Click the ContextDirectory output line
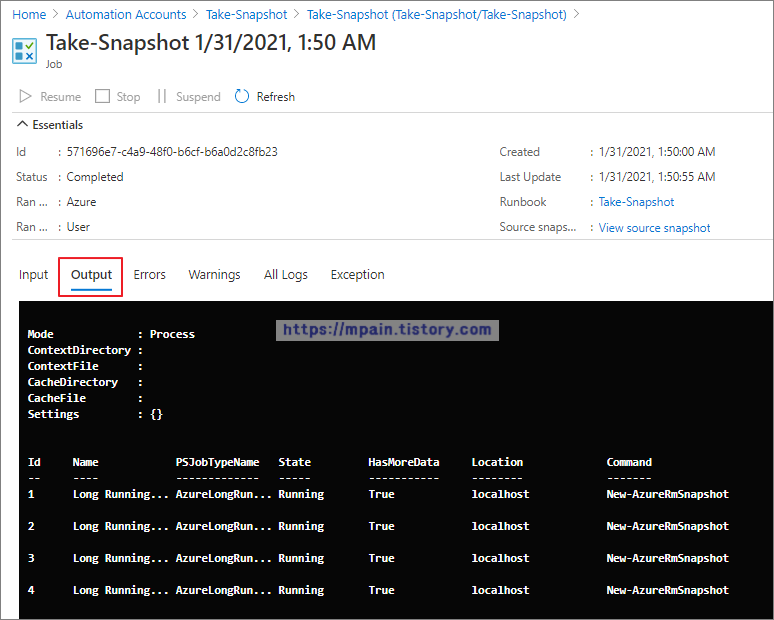The image size is (774, 620). click(x=85, y=350)
